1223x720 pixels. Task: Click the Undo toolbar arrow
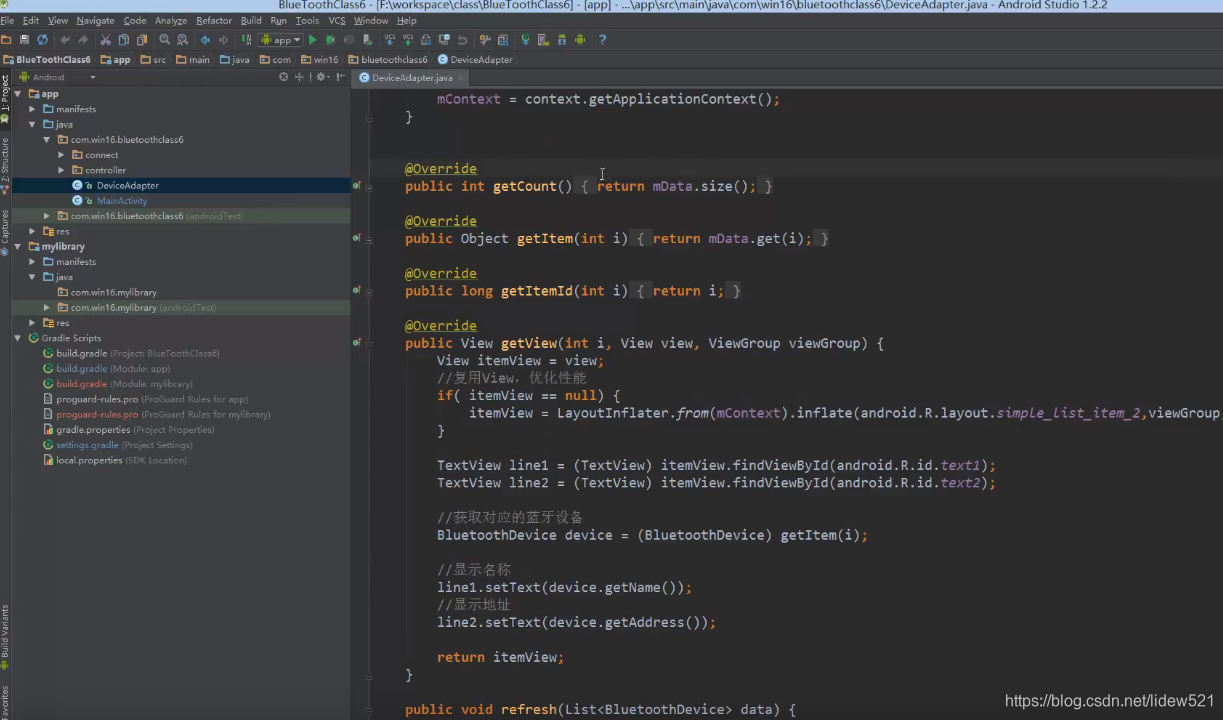pyautogui.click(x=65, y=40)
